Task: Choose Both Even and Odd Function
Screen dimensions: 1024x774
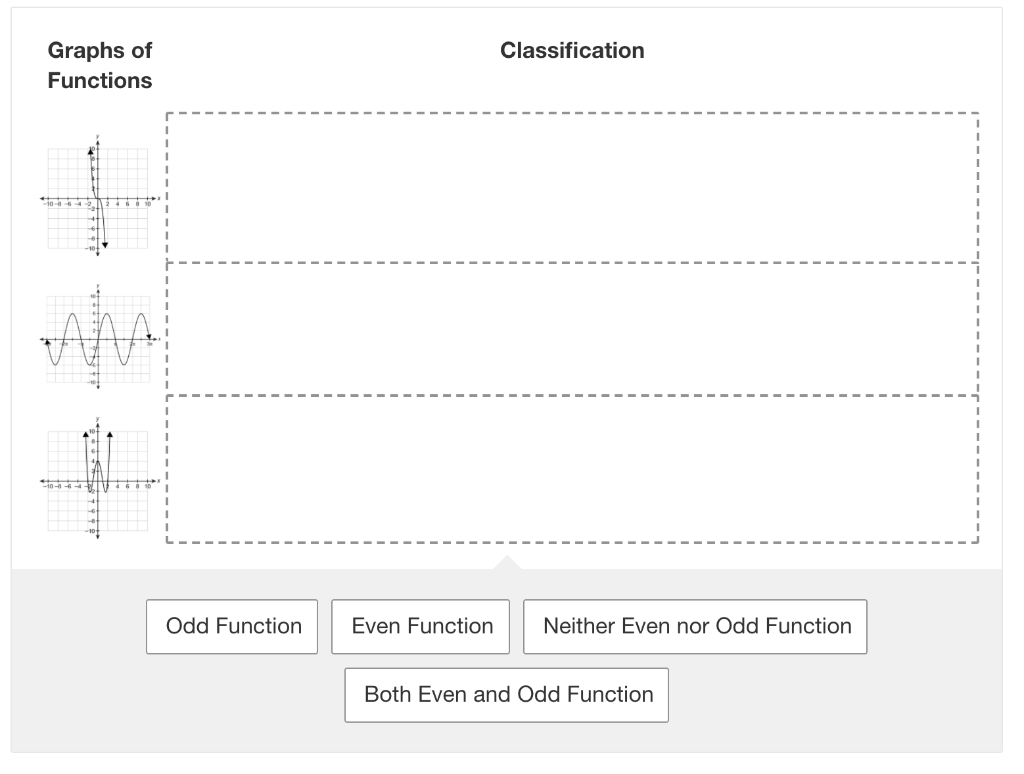Action: pyautogui.click(x=506, y=694)
